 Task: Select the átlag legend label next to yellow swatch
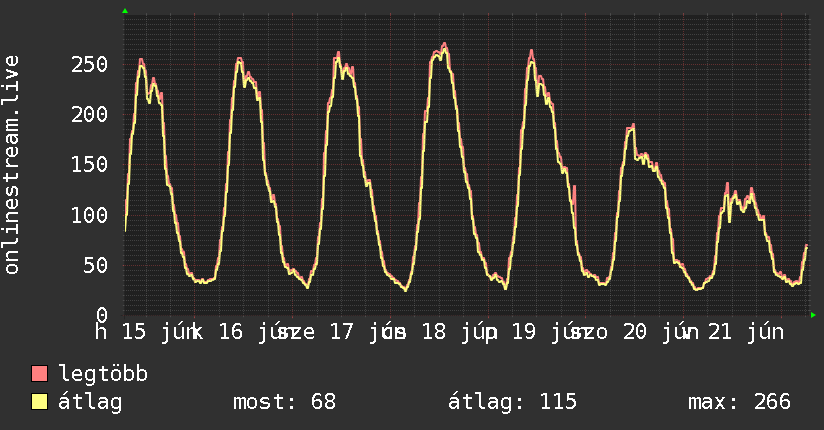point(90,402)
